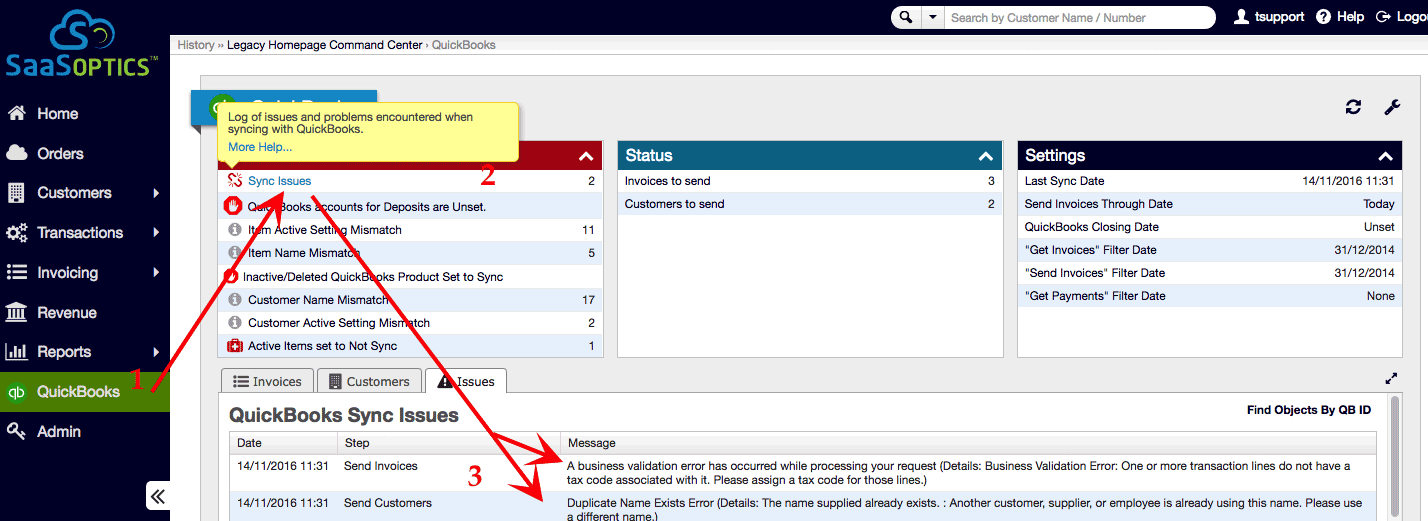The height and width of the screenshot is (521, 1428).
Task: Click the Active Items set to Not Sync row
Action: [x=410, y=346]
